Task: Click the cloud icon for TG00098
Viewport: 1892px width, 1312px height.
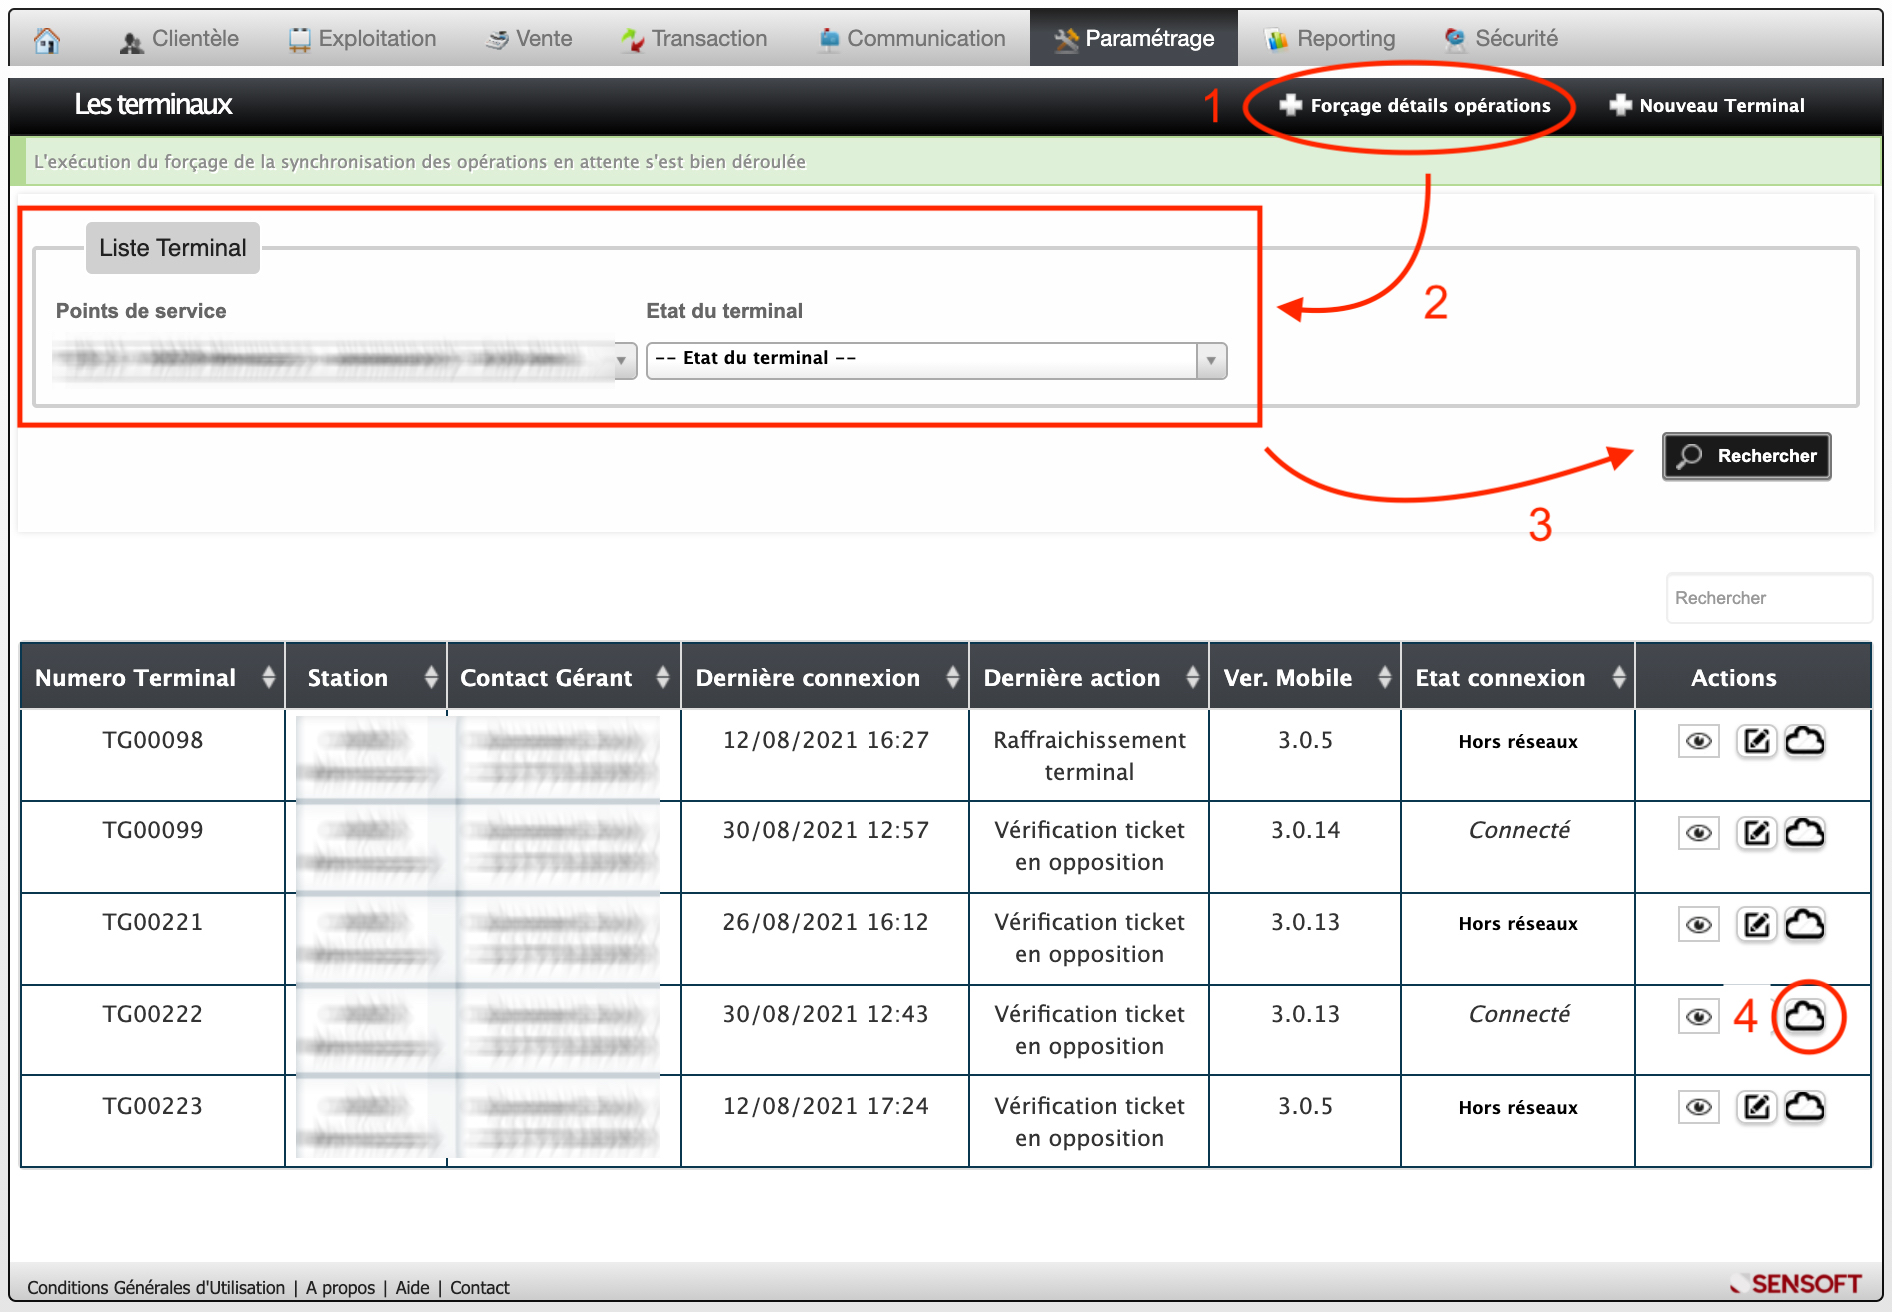Action: (x=1805, y=741)
